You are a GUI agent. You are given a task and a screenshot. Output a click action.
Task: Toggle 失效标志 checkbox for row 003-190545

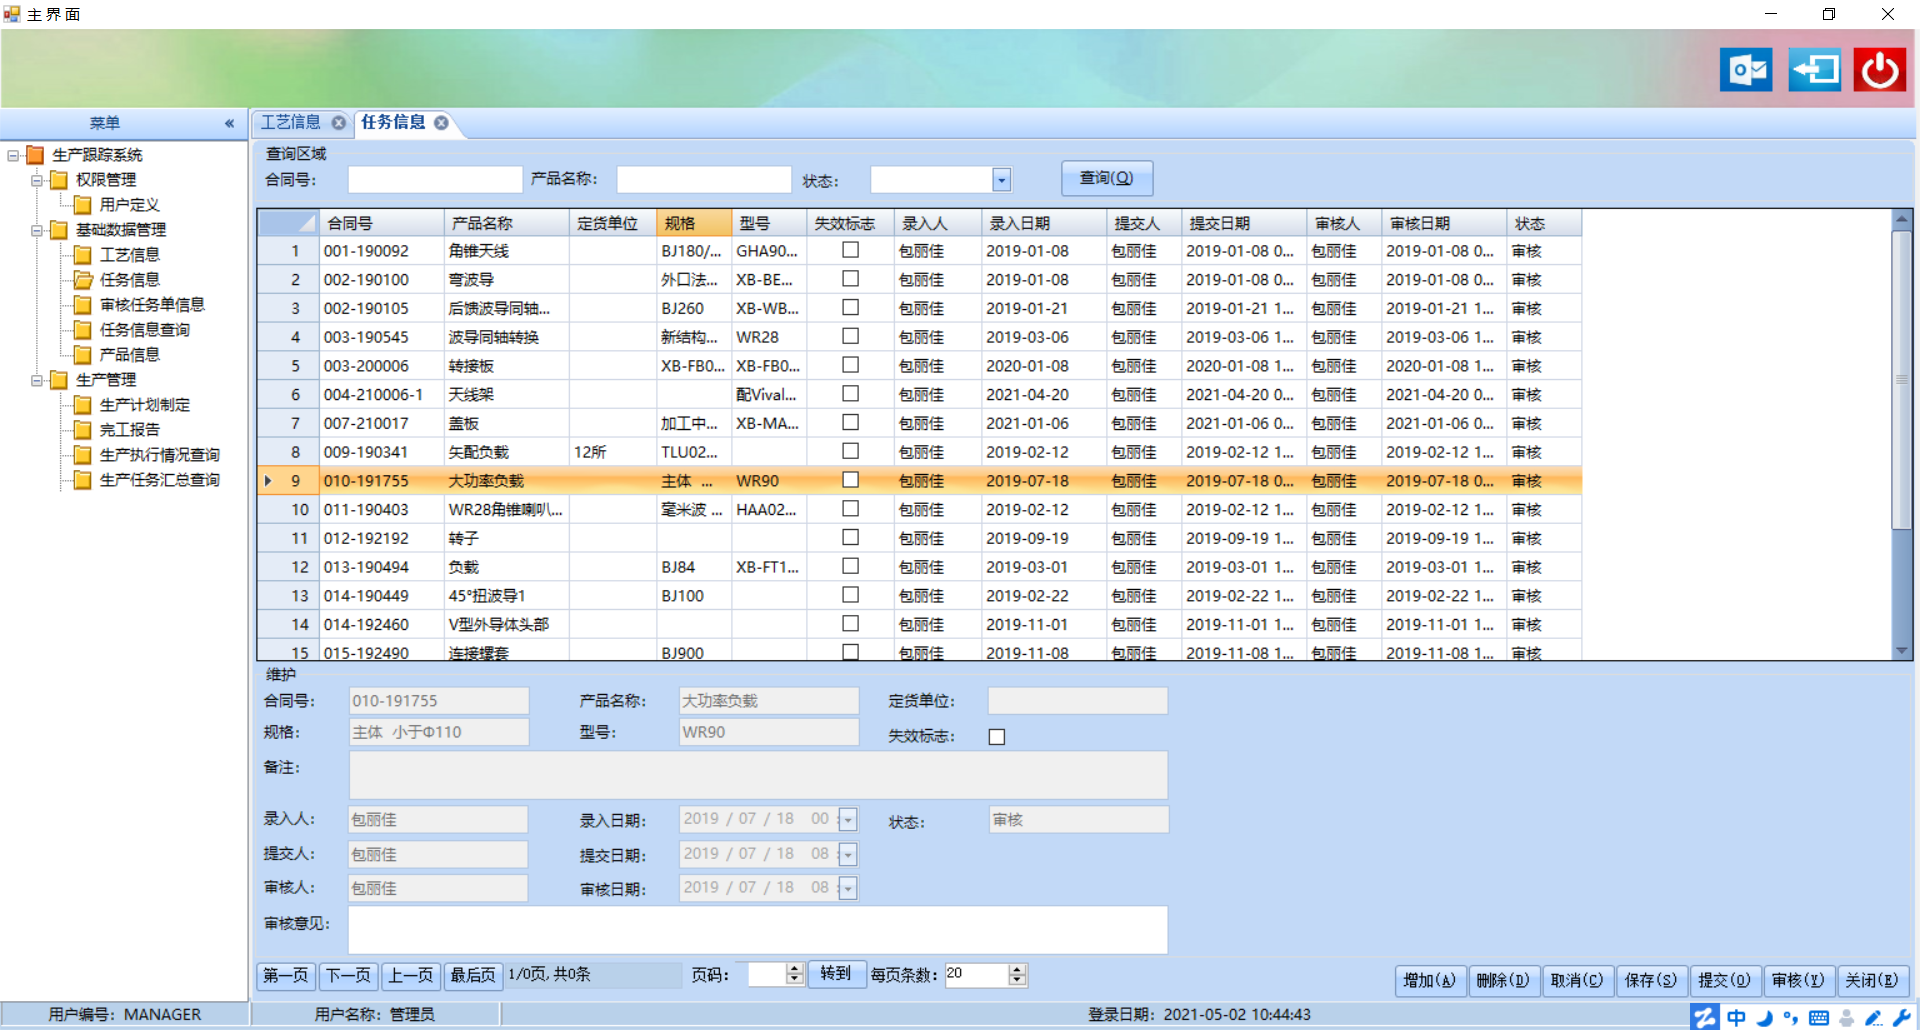tap(851, 336)
